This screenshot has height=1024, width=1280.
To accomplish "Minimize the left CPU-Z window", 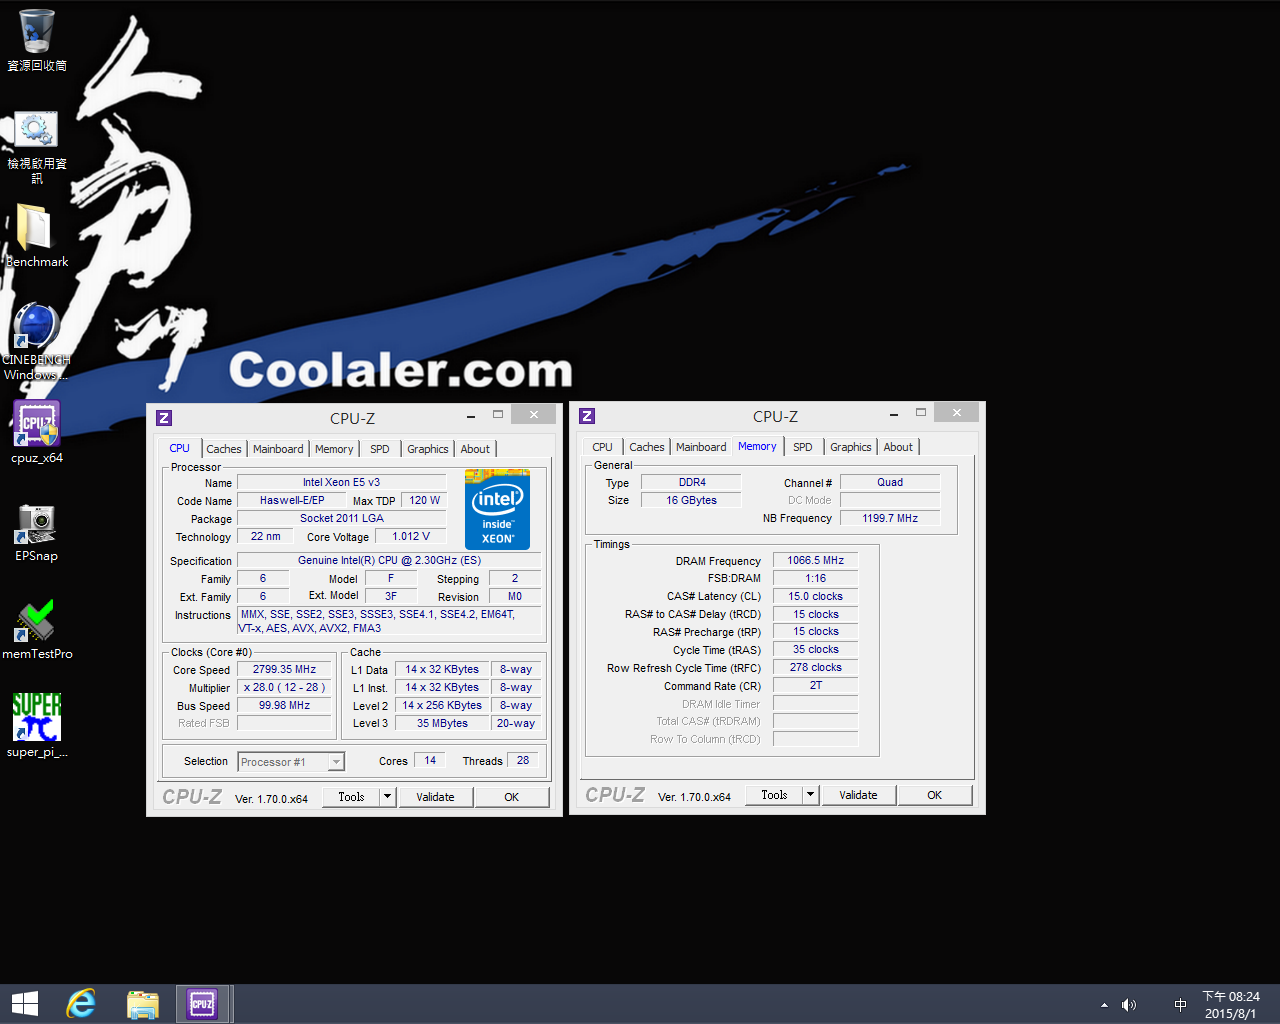I will [x=471, y=415].
